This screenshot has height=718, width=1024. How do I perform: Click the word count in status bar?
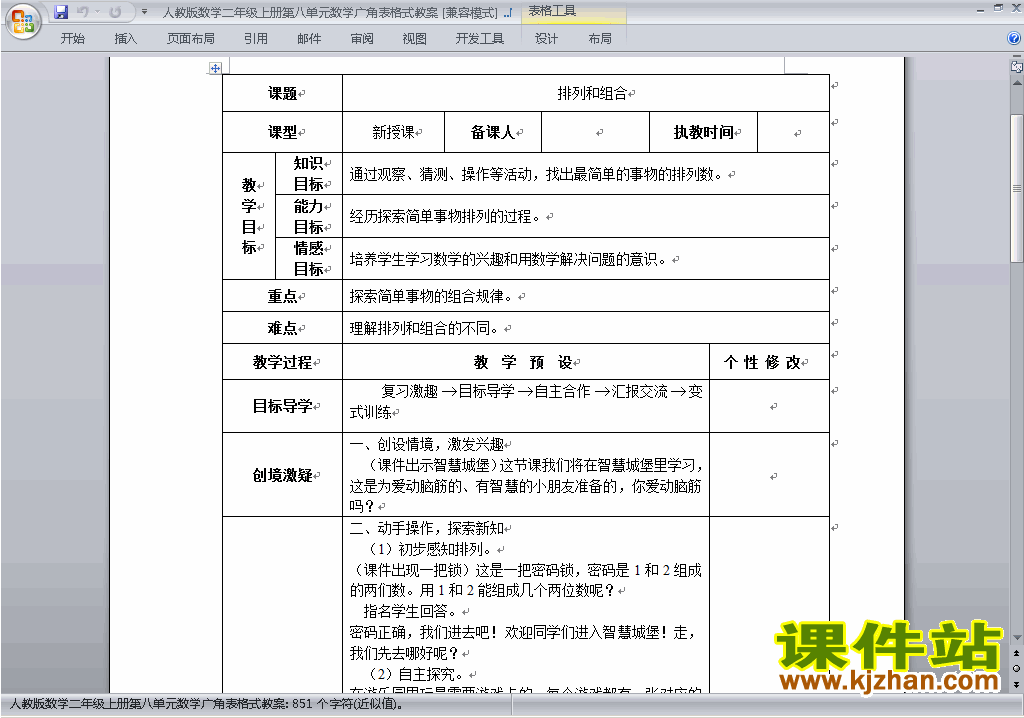(x=206, y=704)
